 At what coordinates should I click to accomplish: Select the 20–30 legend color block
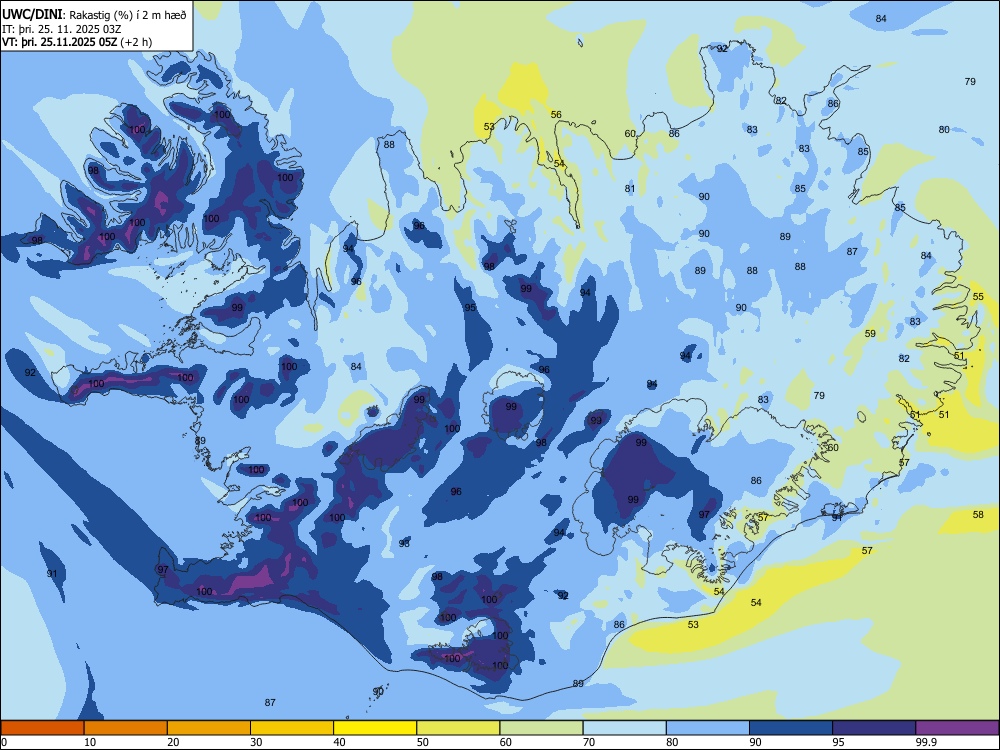209,728
